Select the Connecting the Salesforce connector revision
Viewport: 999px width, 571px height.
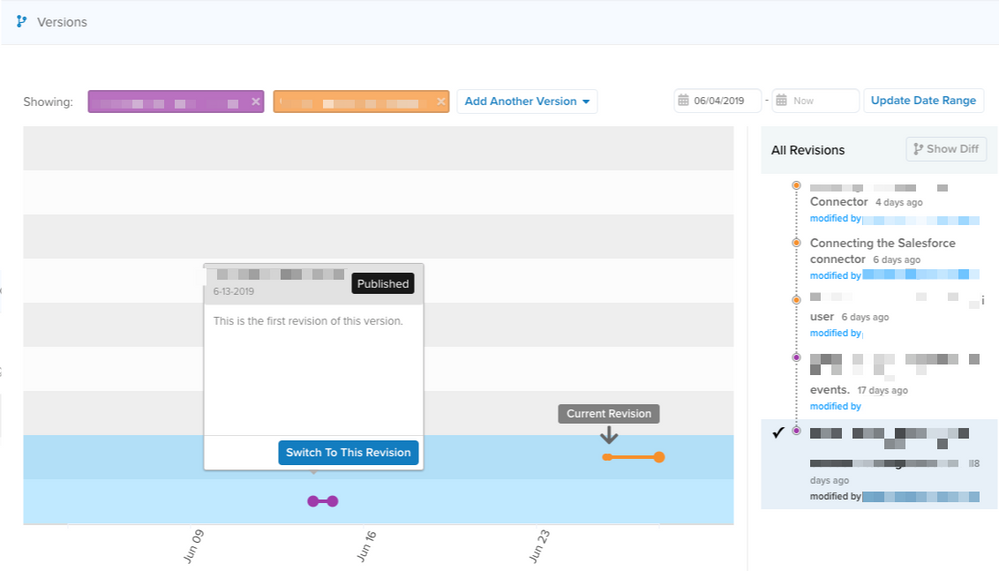882,251
